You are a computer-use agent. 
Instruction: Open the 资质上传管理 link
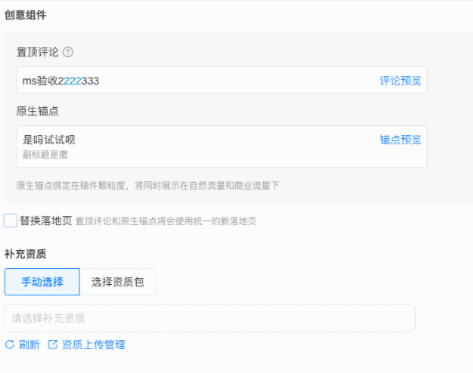pos(94,345)
